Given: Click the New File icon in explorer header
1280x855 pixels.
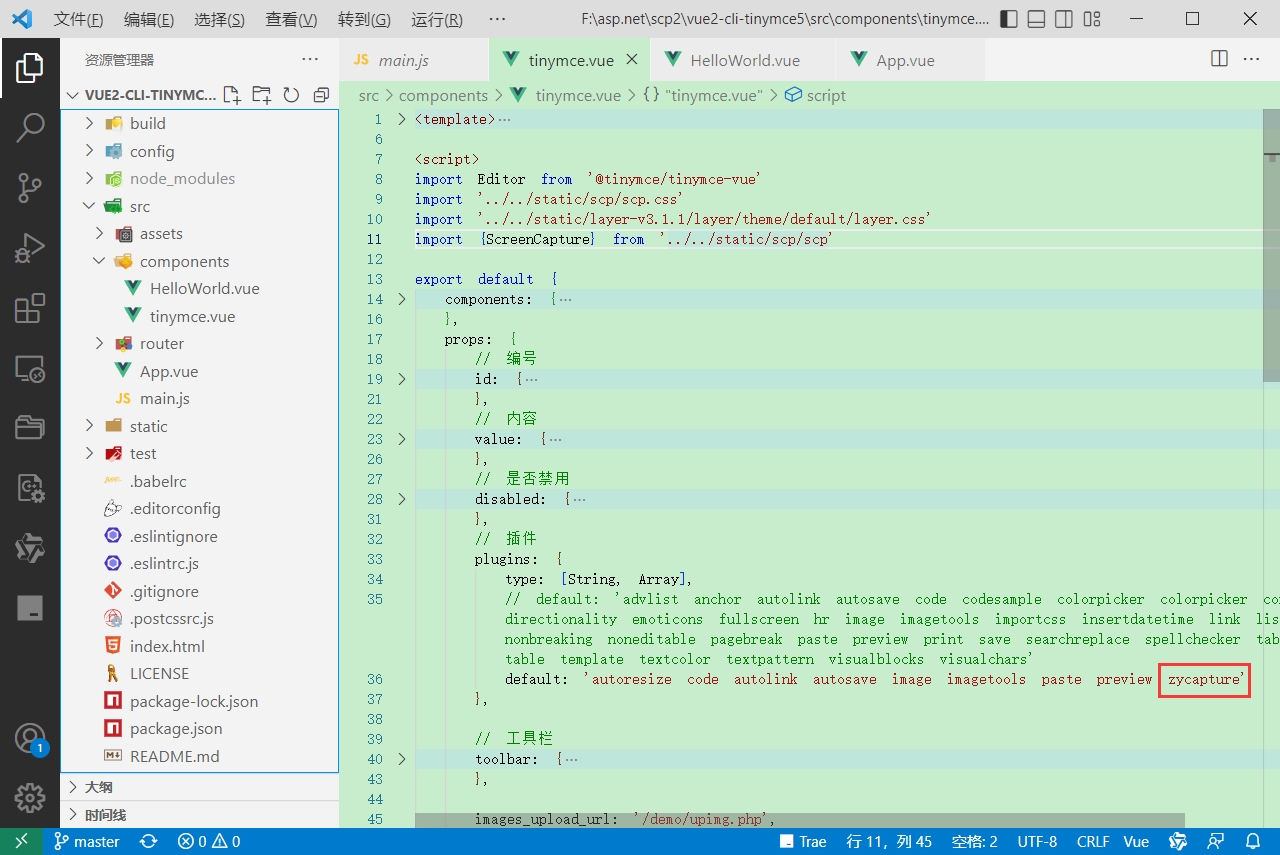Looking at the screenshot, I should click(x=232, y=95).
